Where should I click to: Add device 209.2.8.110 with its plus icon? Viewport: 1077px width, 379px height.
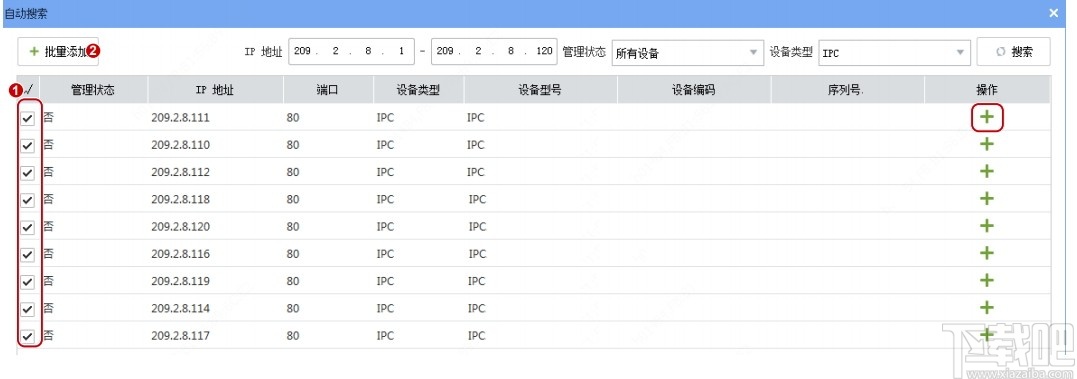(x=986, y=144)
